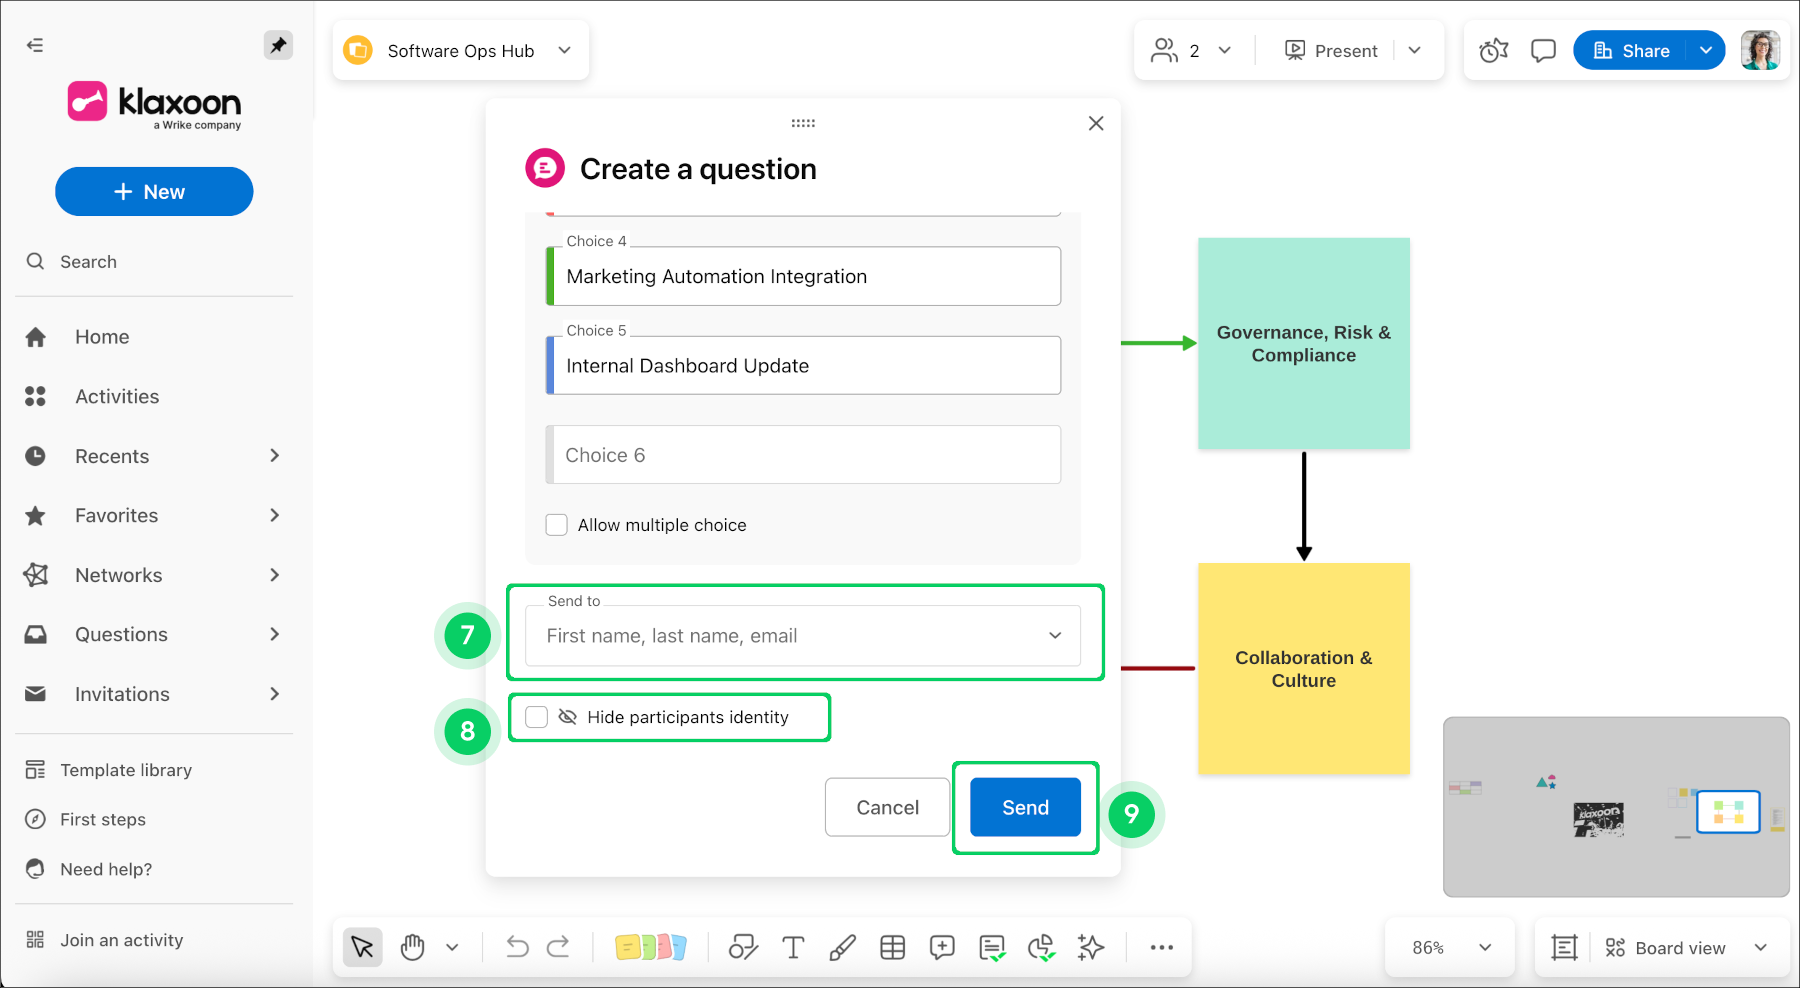Image resolution: width=1800 pixels, height=988 pixels.
Task: Start the timer from the top bar
Action: click(x=1493, y=49)
